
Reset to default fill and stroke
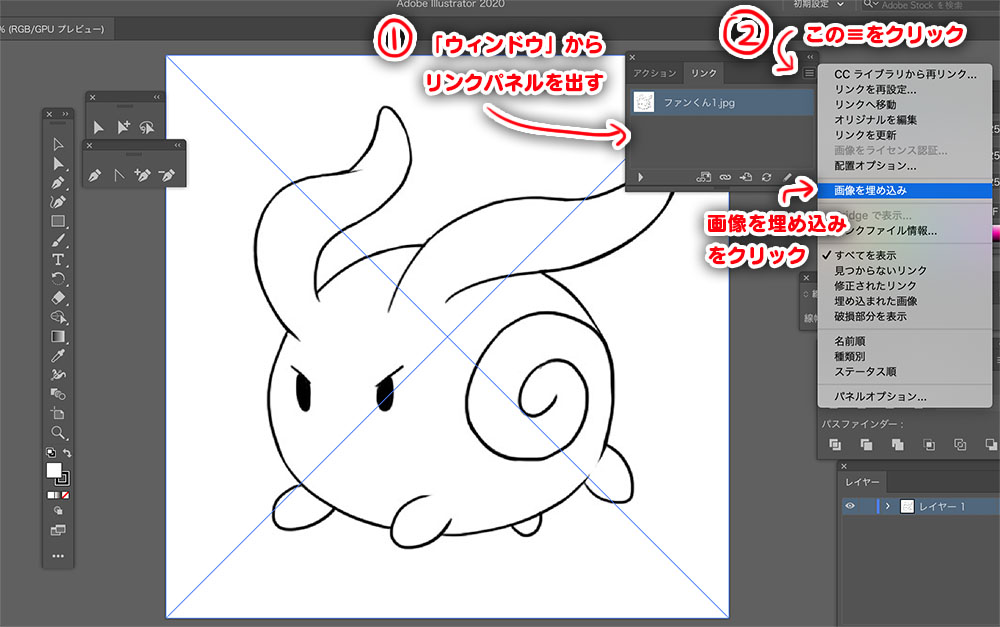point(50,453)
